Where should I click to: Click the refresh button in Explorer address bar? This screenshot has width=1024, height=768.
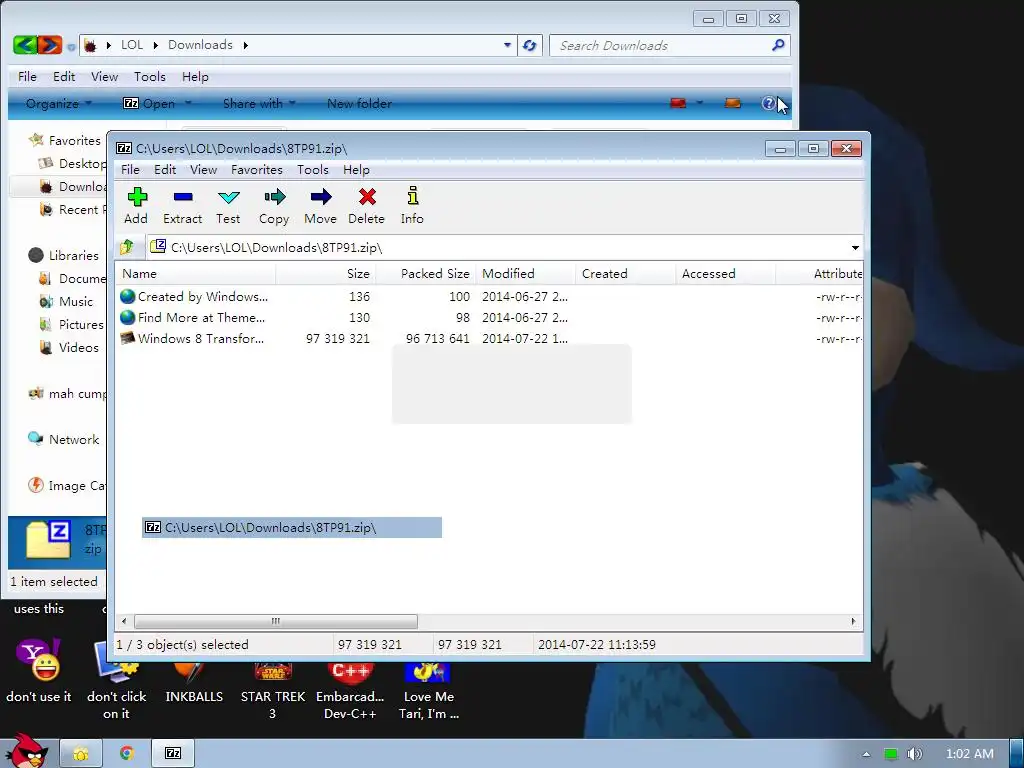point(530,45)
